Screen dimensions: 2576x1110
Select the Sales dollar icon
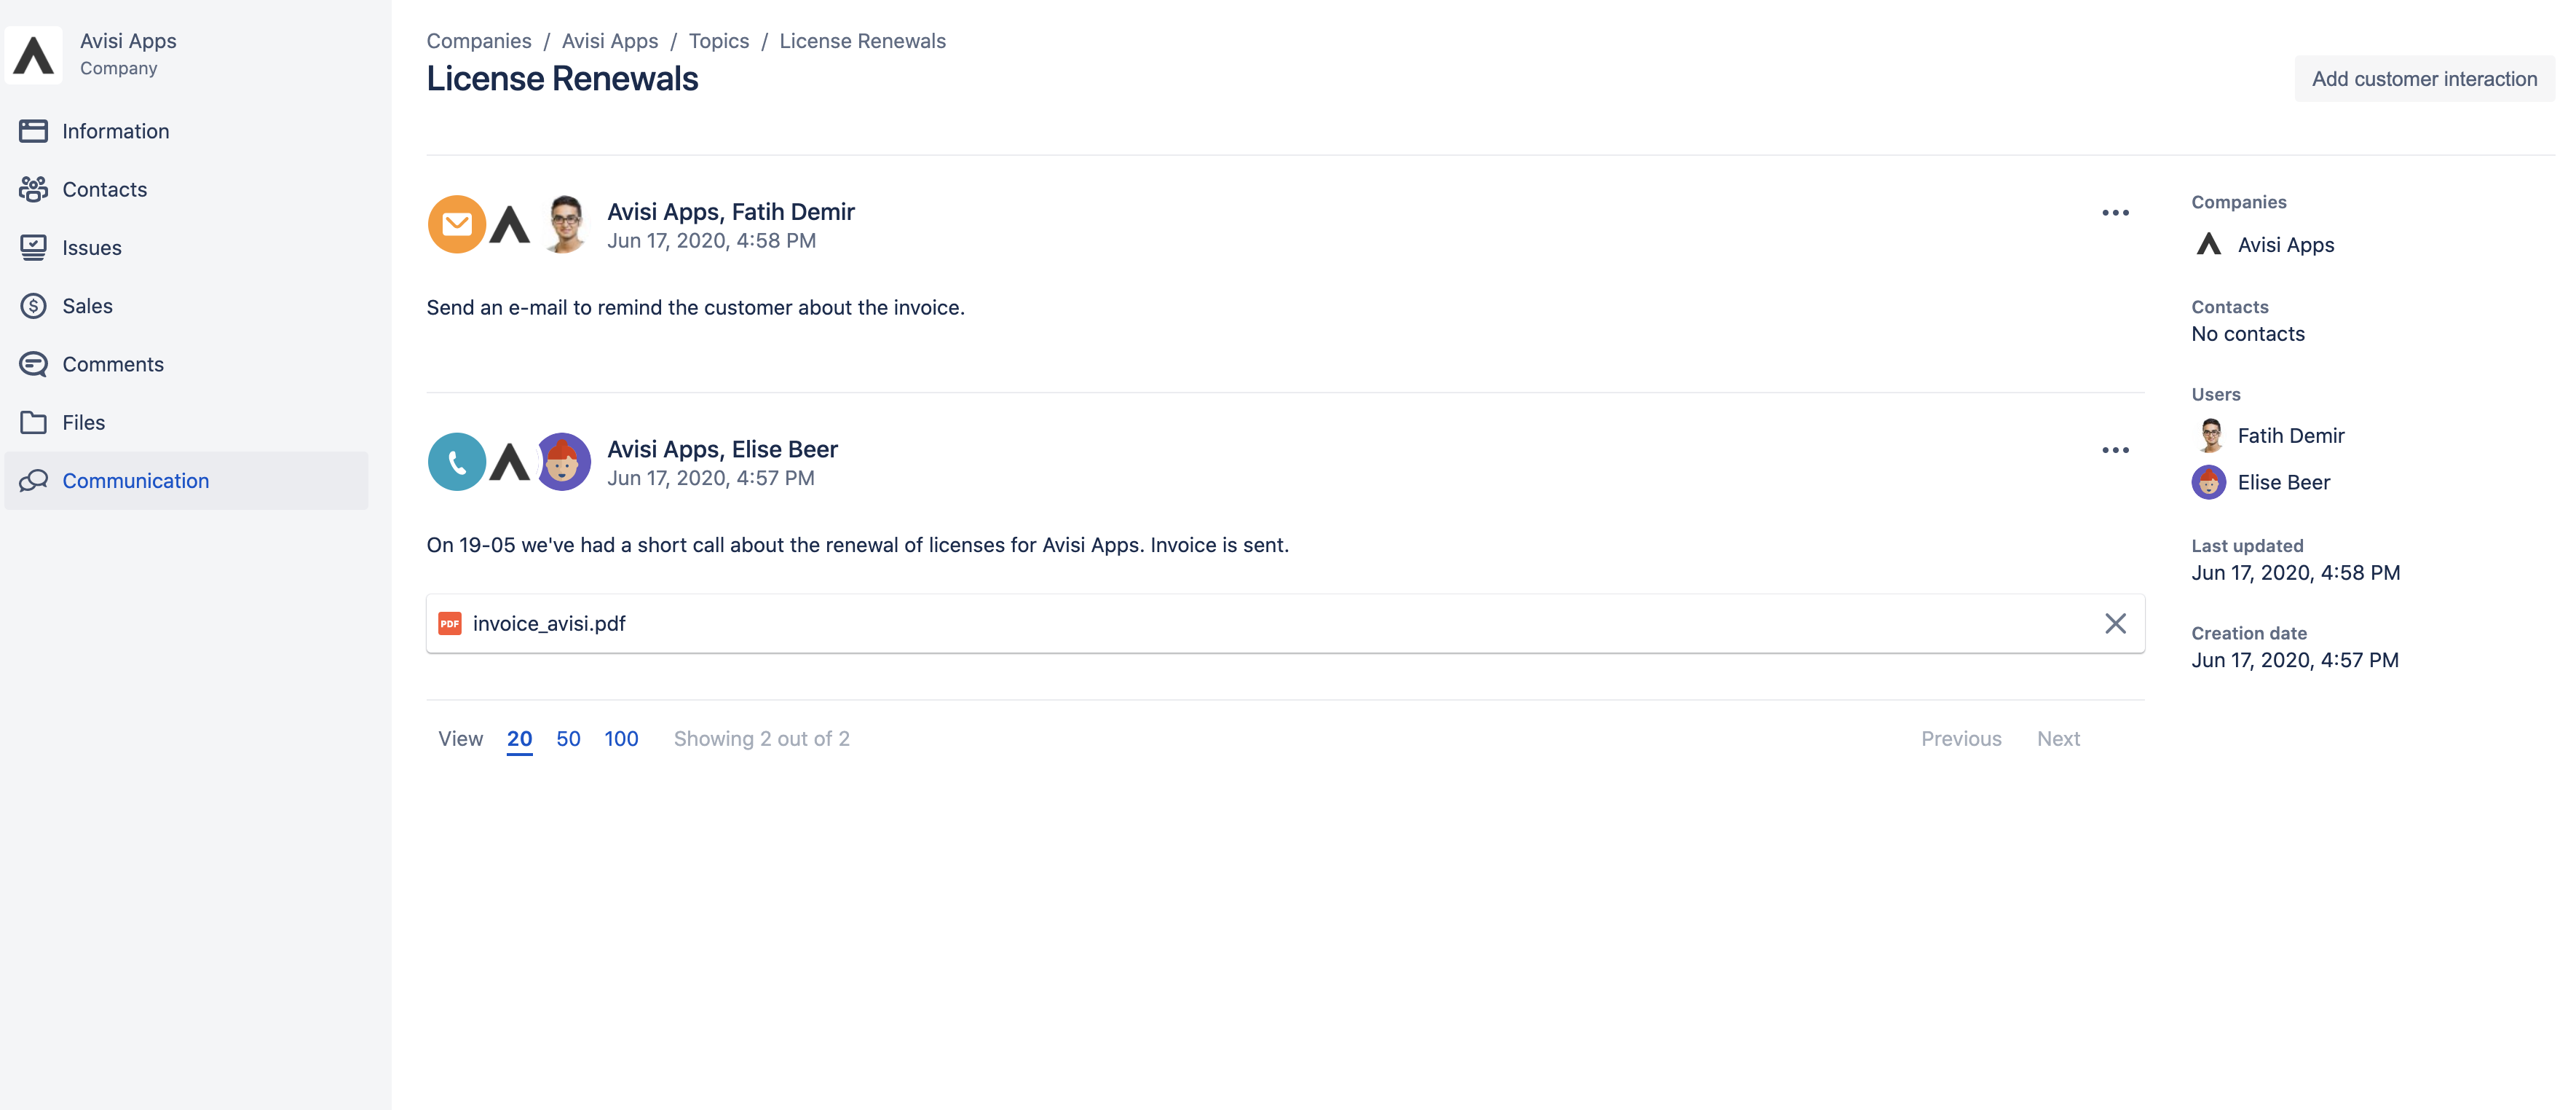(x=33, y=305)
